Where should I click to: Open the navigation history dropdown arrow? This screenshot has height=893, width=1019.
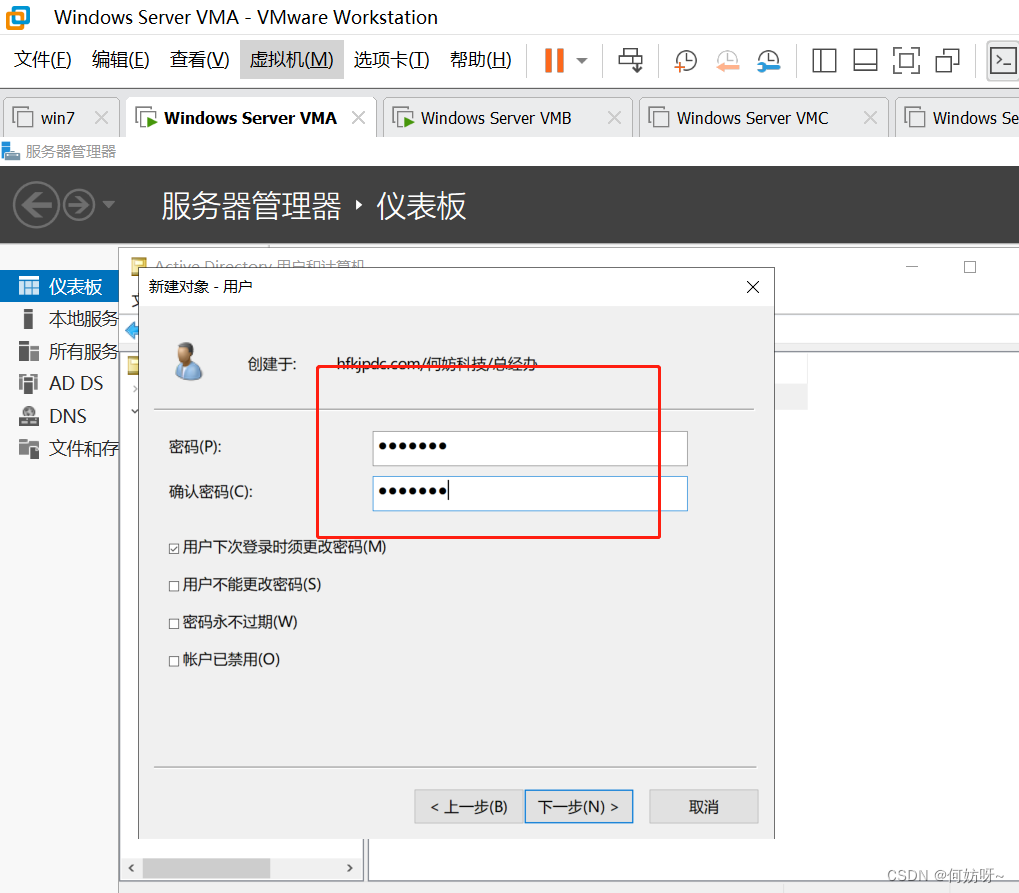pyautogui.click(x=109, y=205)
